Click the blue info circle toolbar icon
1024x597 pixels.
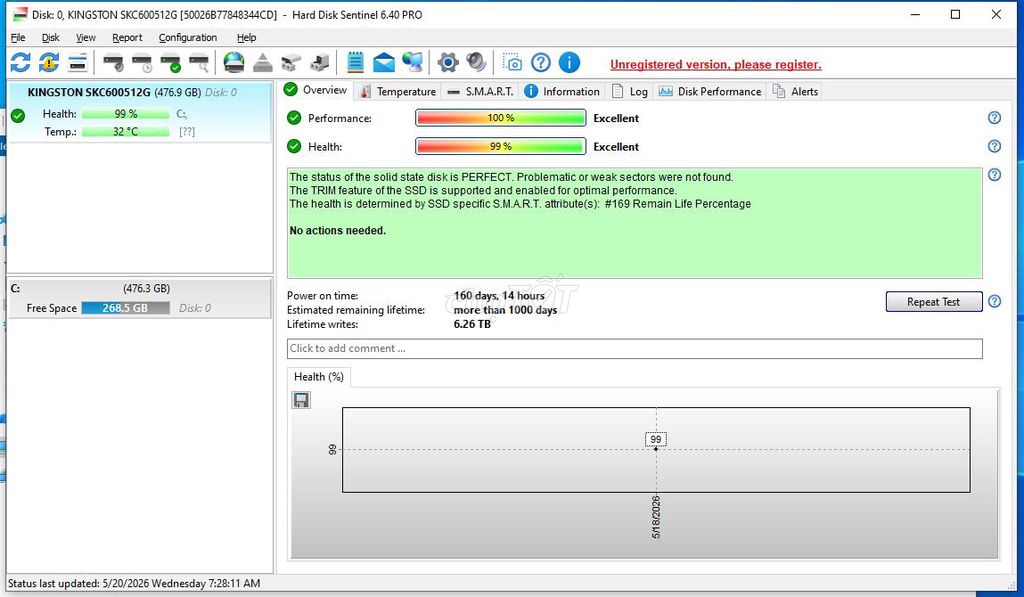click(569, 63)
